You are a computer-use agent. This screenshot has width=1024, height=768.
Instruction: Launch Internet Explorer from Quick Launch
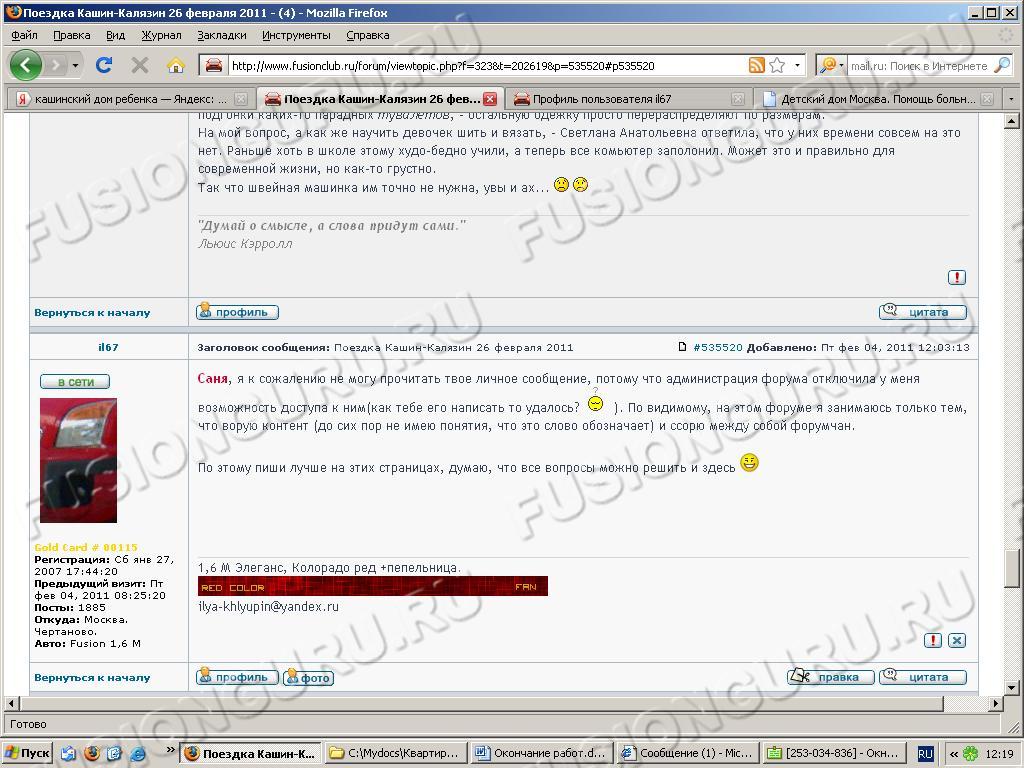(x=138, y=753)
